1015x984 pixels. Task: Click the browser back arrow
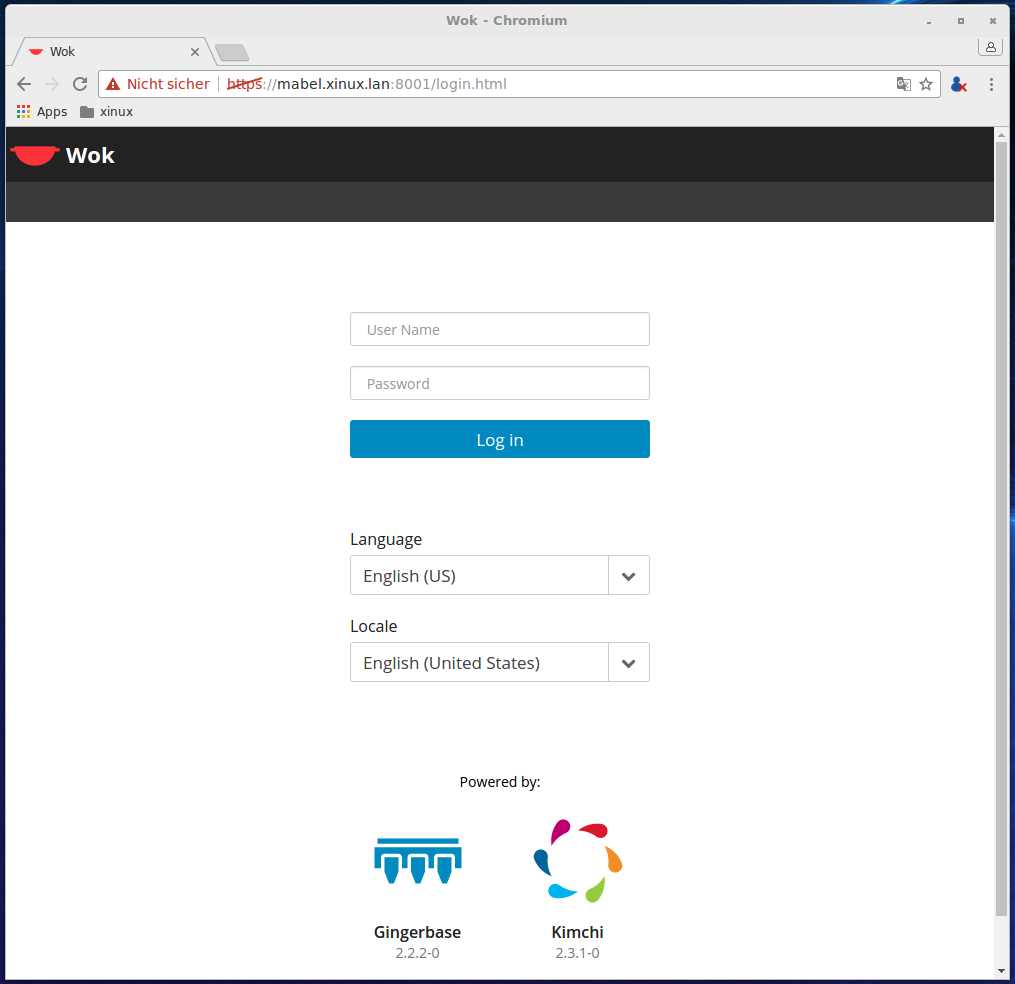click(24, 84)
